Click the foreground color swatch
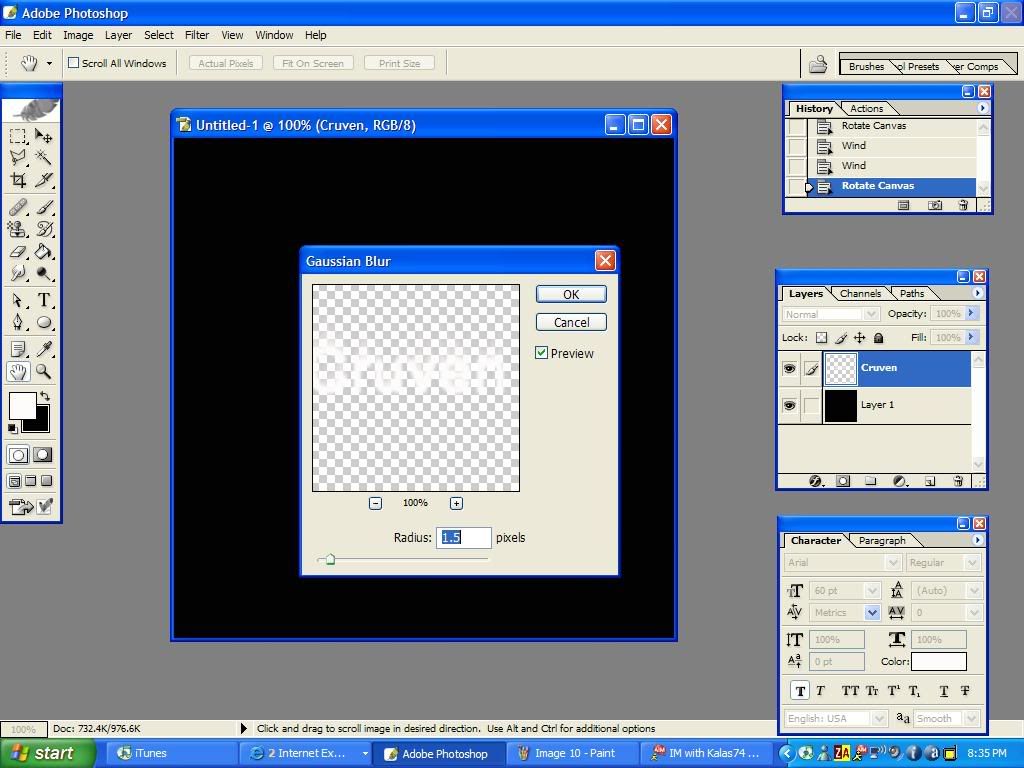Image resolution: width=1024 pixels, height=768 pixels. tap(22, 406)
